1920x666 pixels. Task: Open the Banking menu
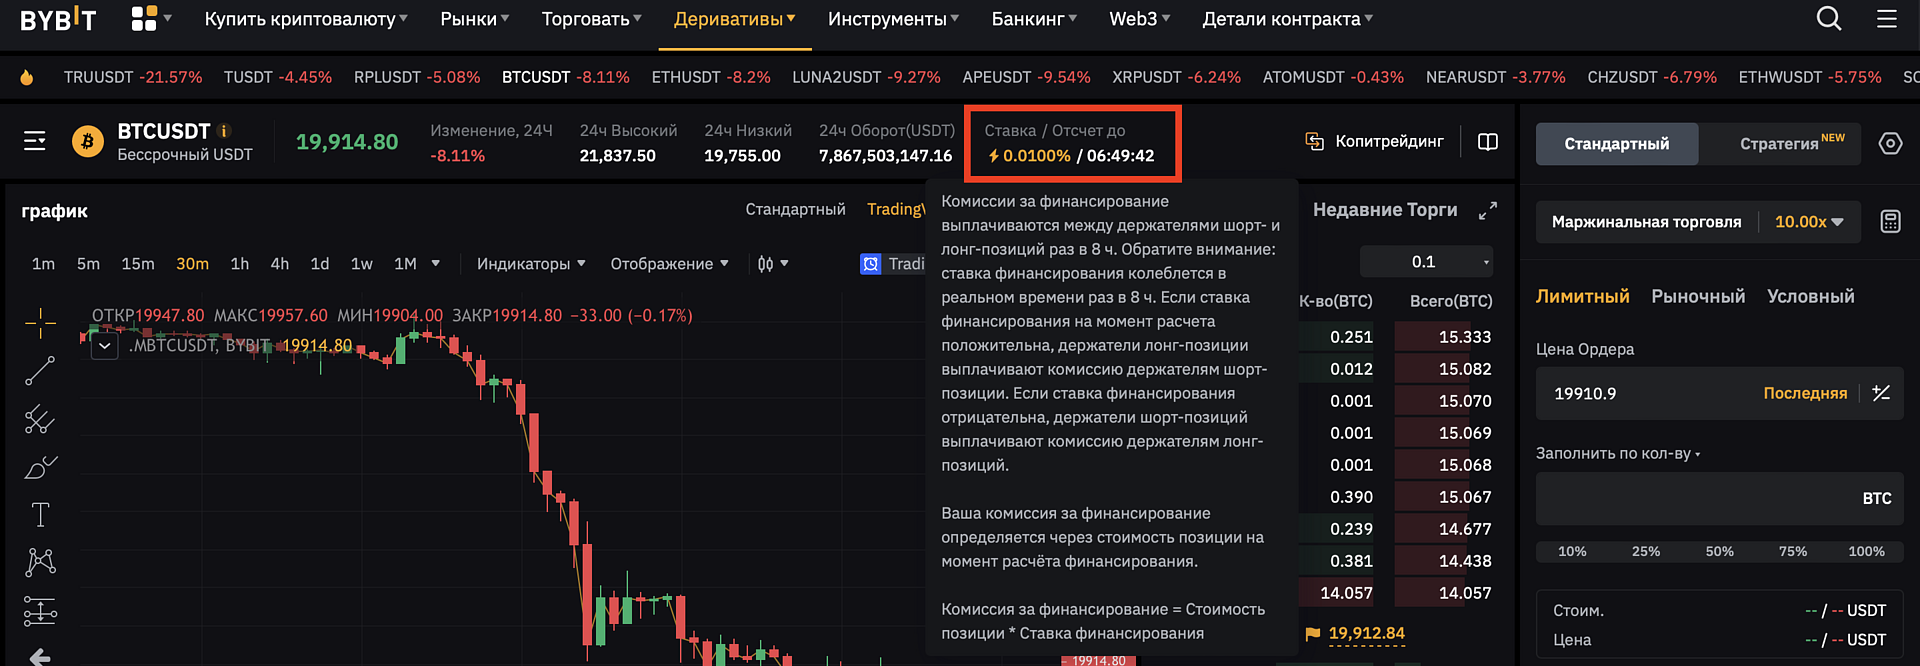1034,19
